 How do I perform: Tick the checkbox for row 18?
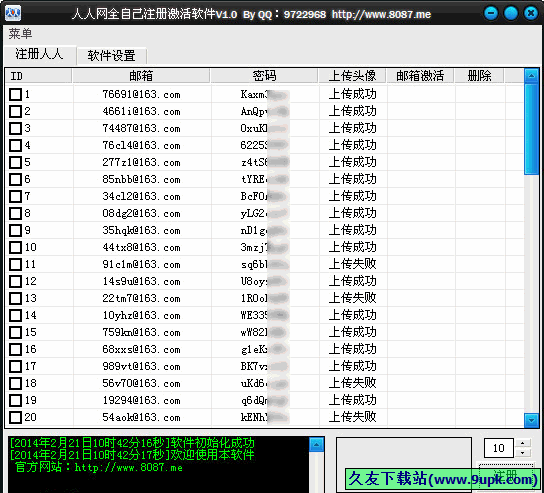tap(15, 383)
